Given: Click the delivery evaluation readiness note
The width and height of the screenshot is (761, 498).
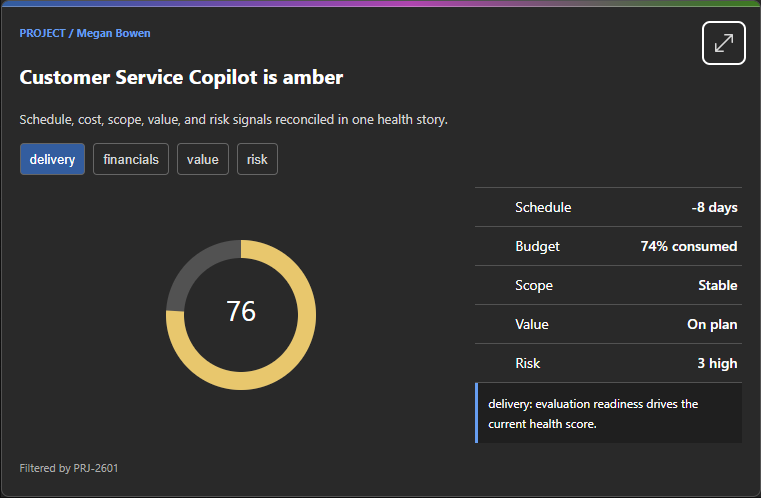Looking at the screenshot, I should click(x=608, y=413).
